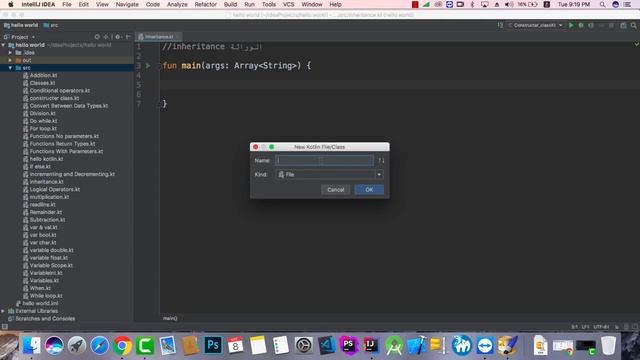Click the Debug bug icon in toolbar
The image size is (640, 360).
581,25
